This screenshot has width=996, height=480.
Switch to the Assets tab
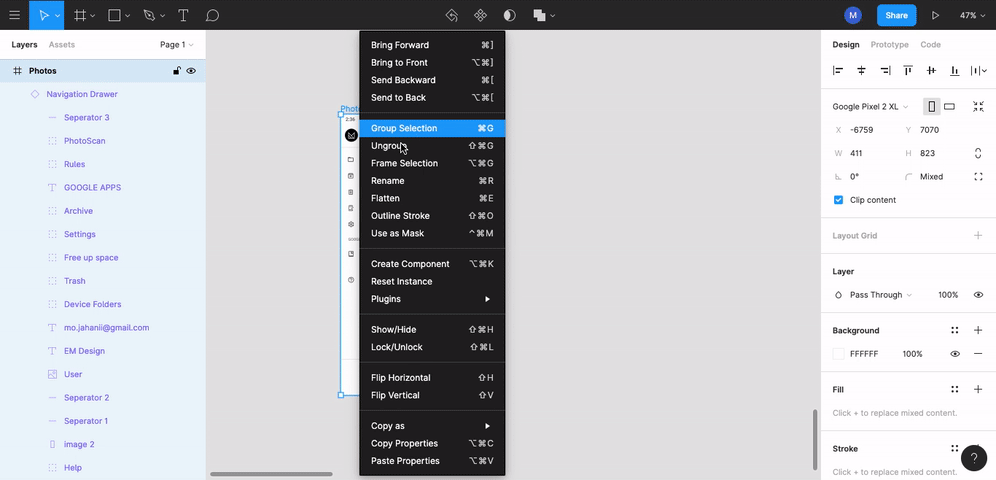coord(62,44)
